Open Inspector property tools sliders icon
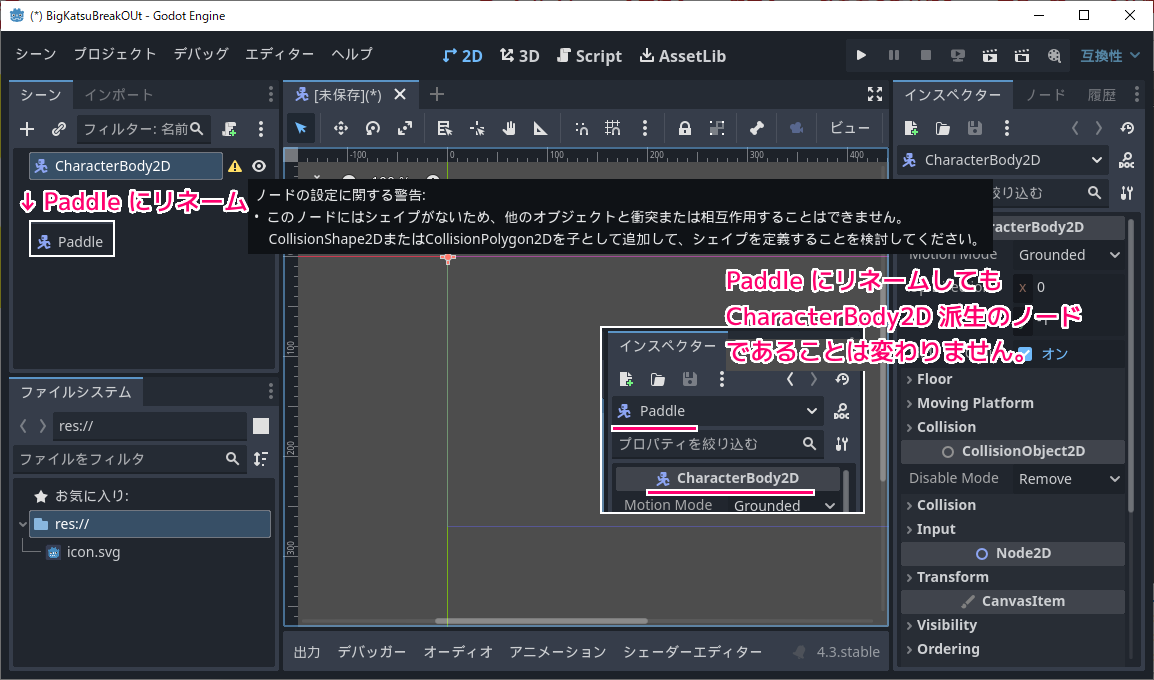Viewport: 1154px width, 680px height. [1127, 193]
